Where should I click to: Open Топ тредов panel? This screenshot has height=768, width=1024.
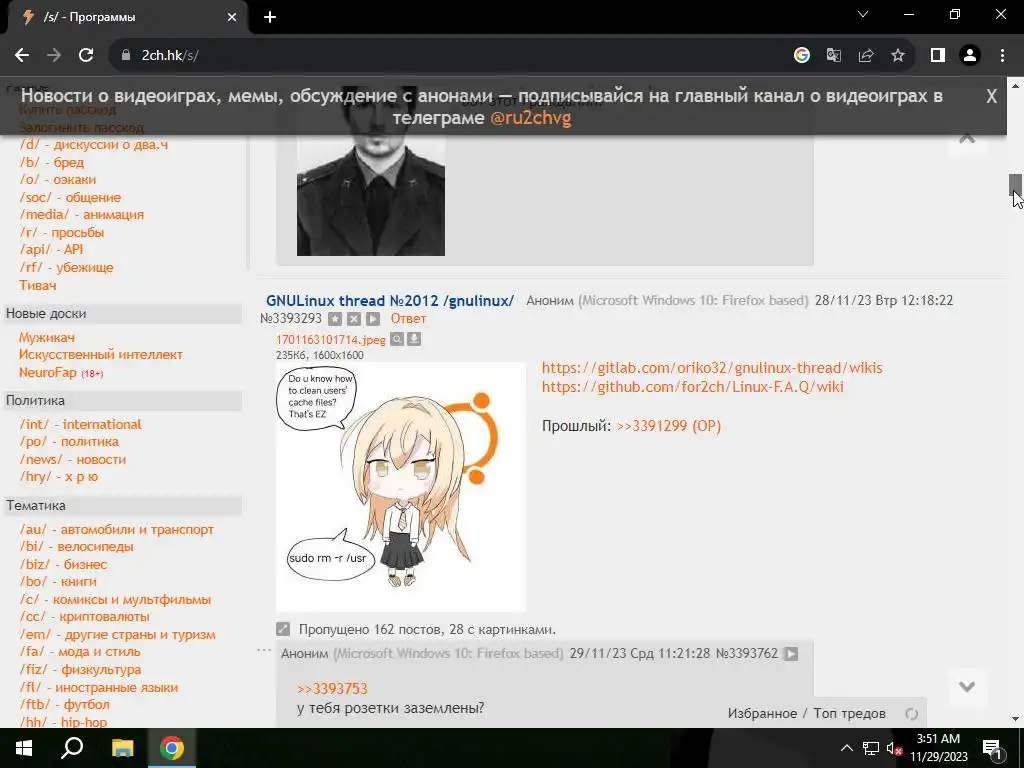pos(849,714)
